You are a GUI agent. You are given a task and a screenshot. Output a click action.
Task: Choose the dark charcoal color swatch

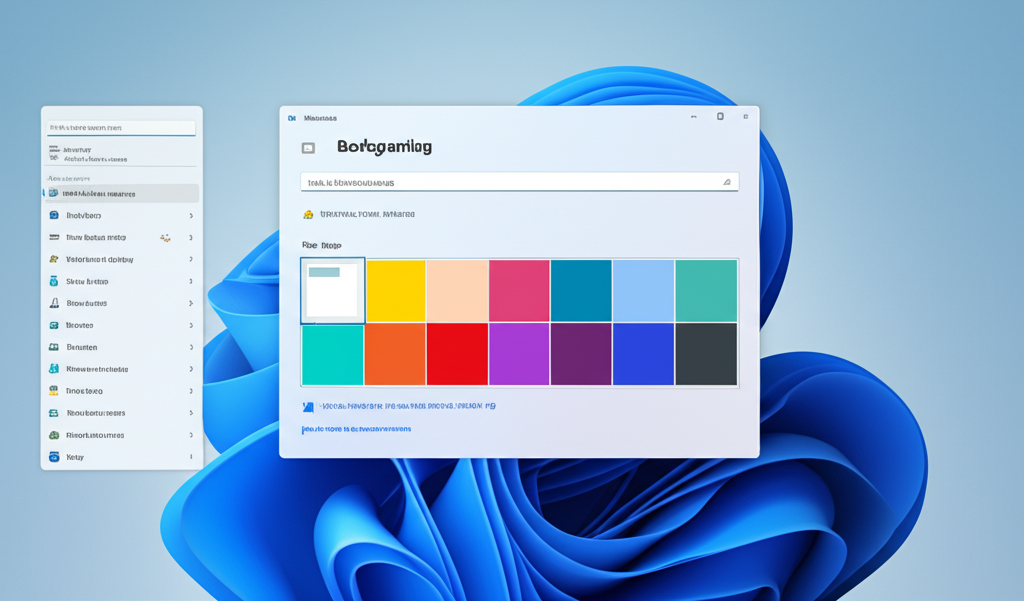pos(706,354)
